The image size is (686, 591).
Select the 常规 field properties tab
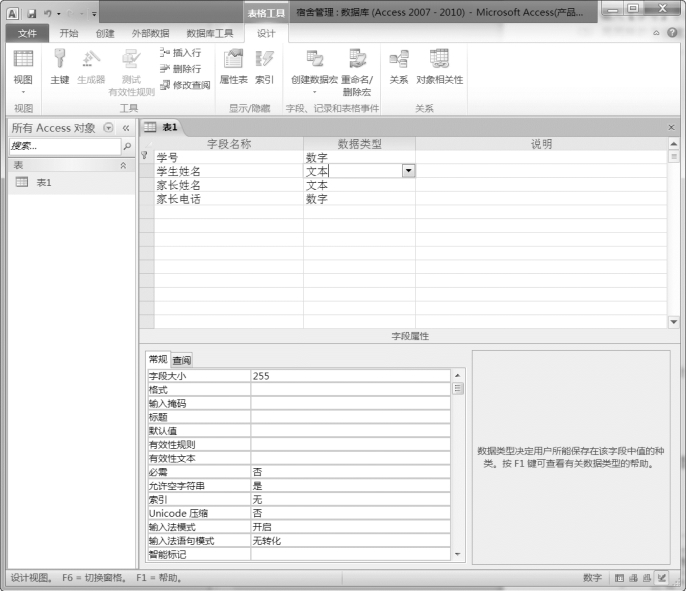pyautogui.click(x=158, y=359)
